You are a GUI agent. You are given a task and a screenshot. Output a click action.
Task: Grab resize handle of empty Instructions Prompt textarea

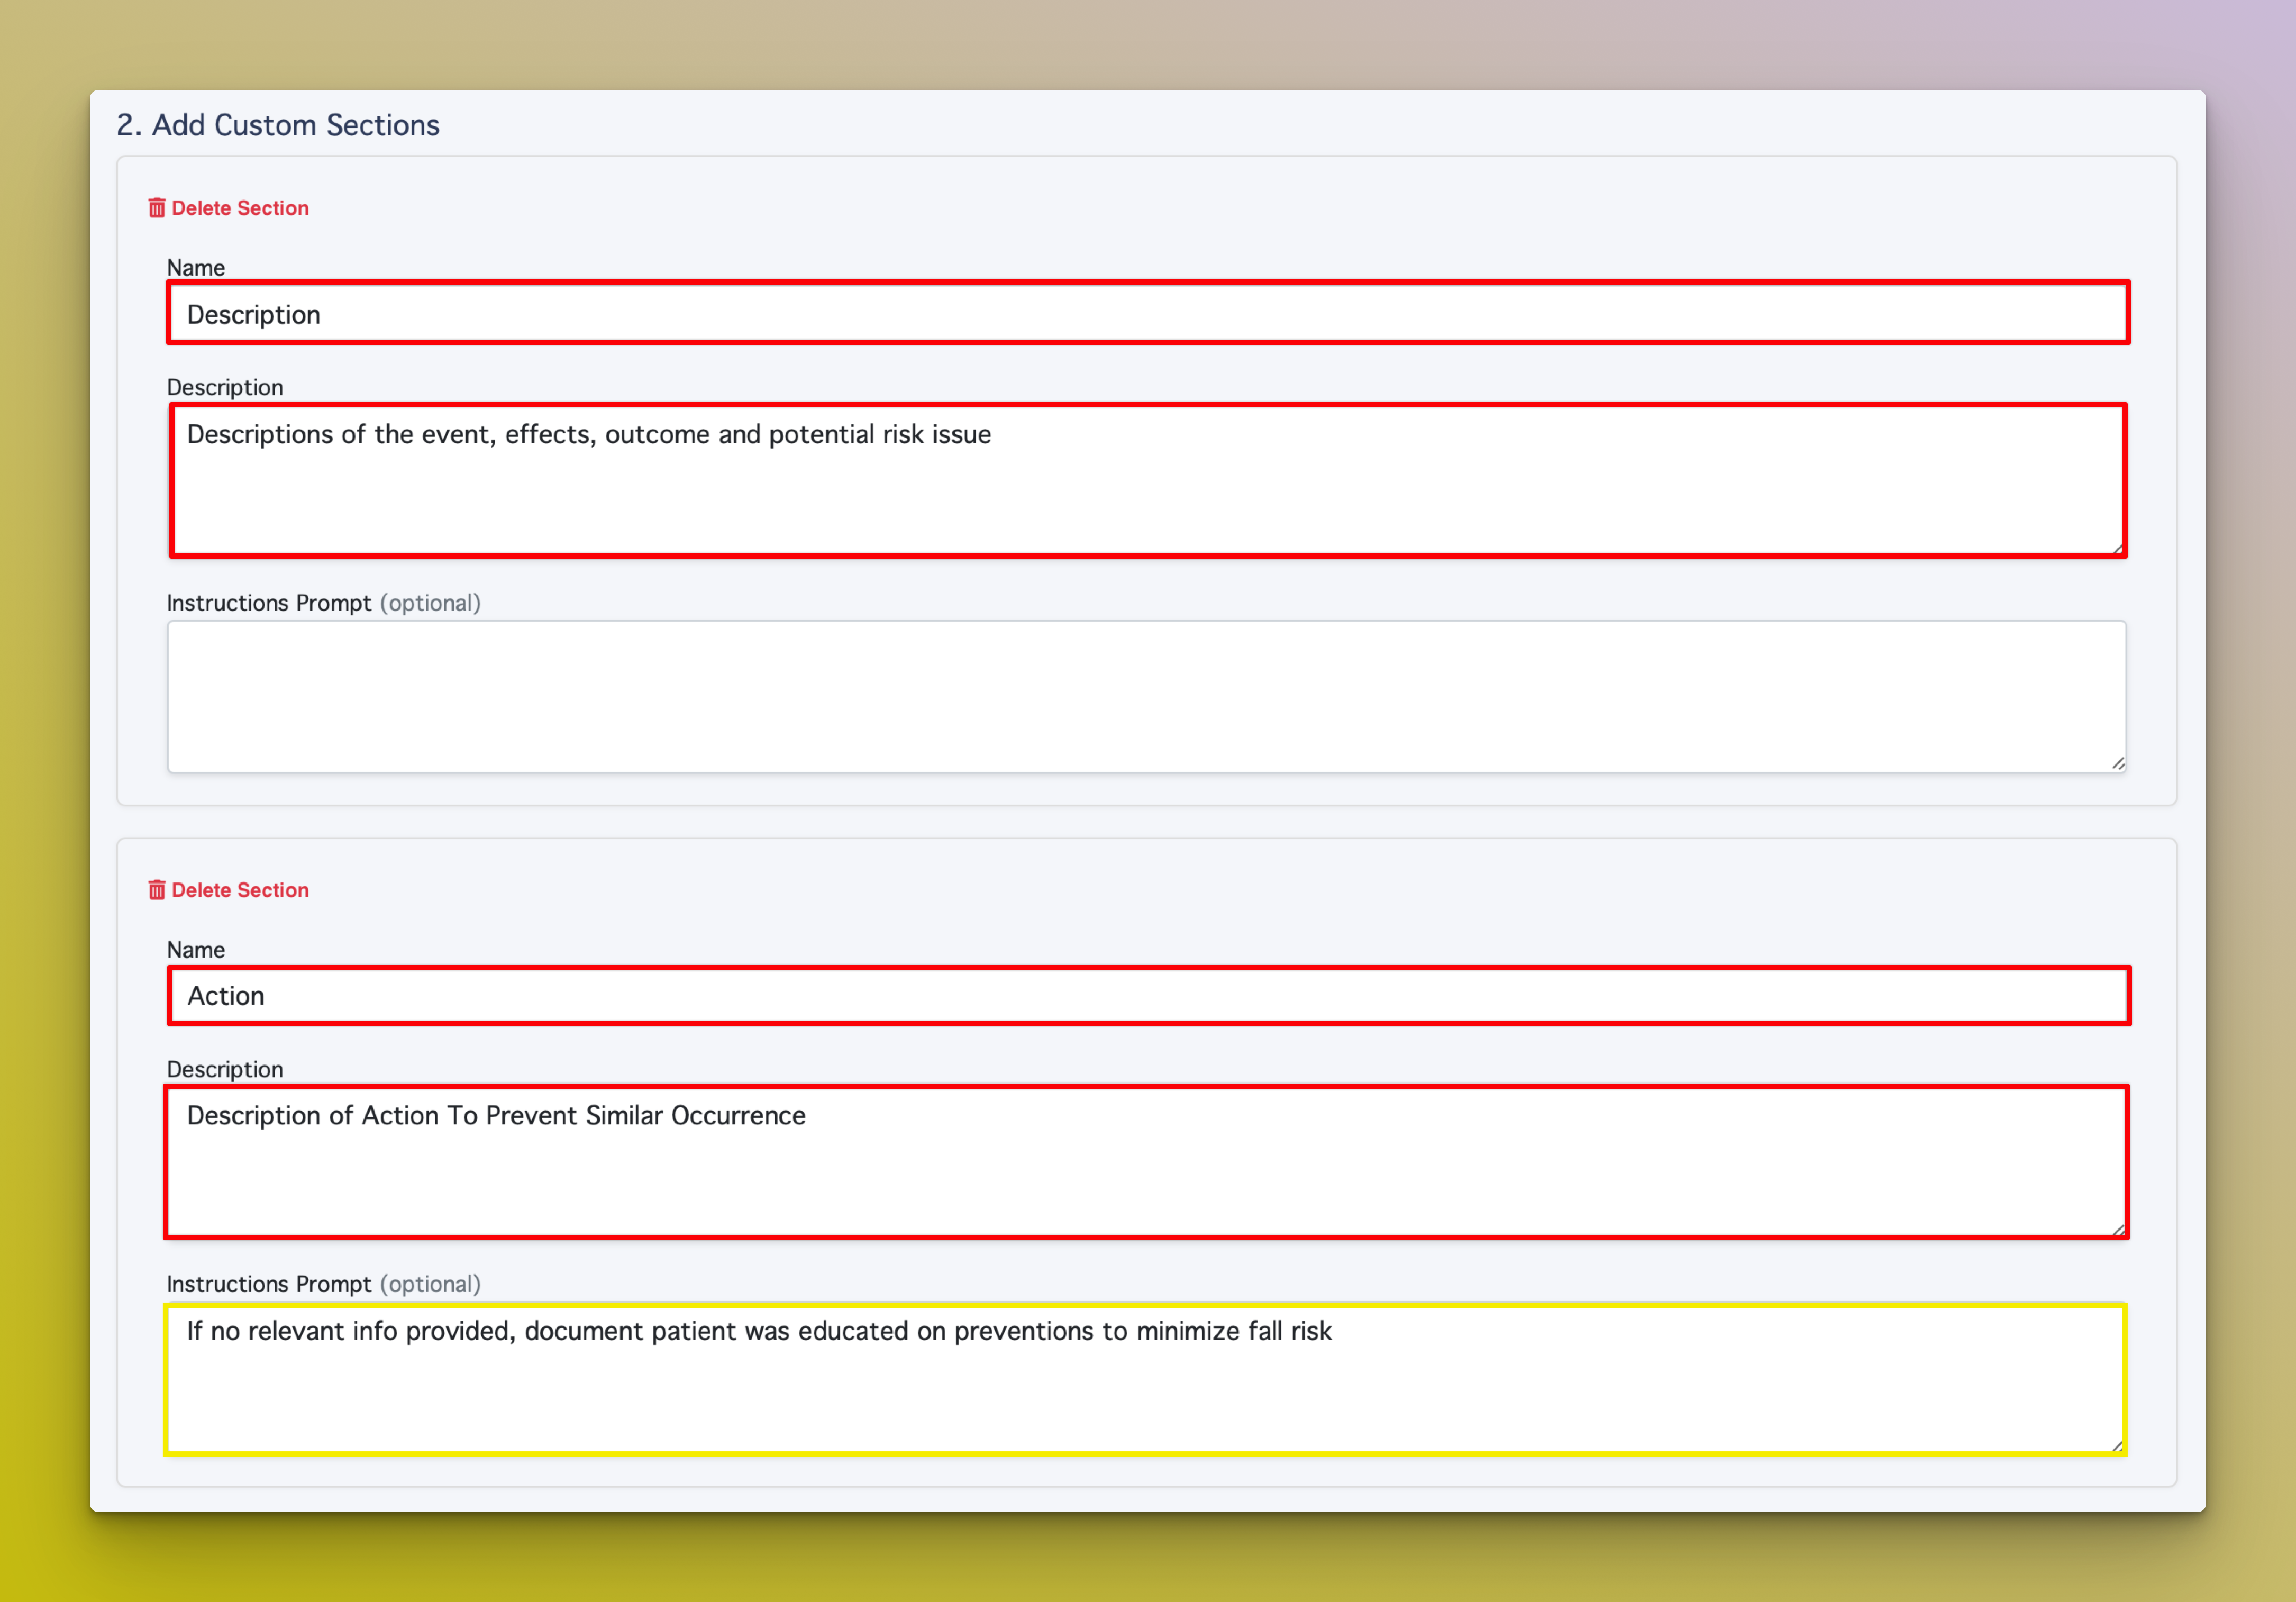tap(2118, 763)
